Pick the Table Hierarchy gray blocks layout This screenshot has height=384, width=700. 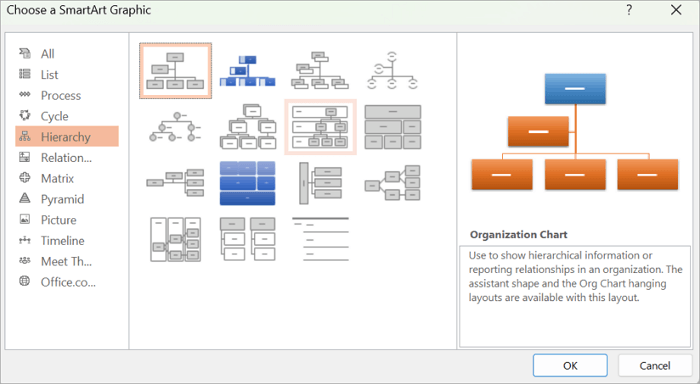point(392,127)
